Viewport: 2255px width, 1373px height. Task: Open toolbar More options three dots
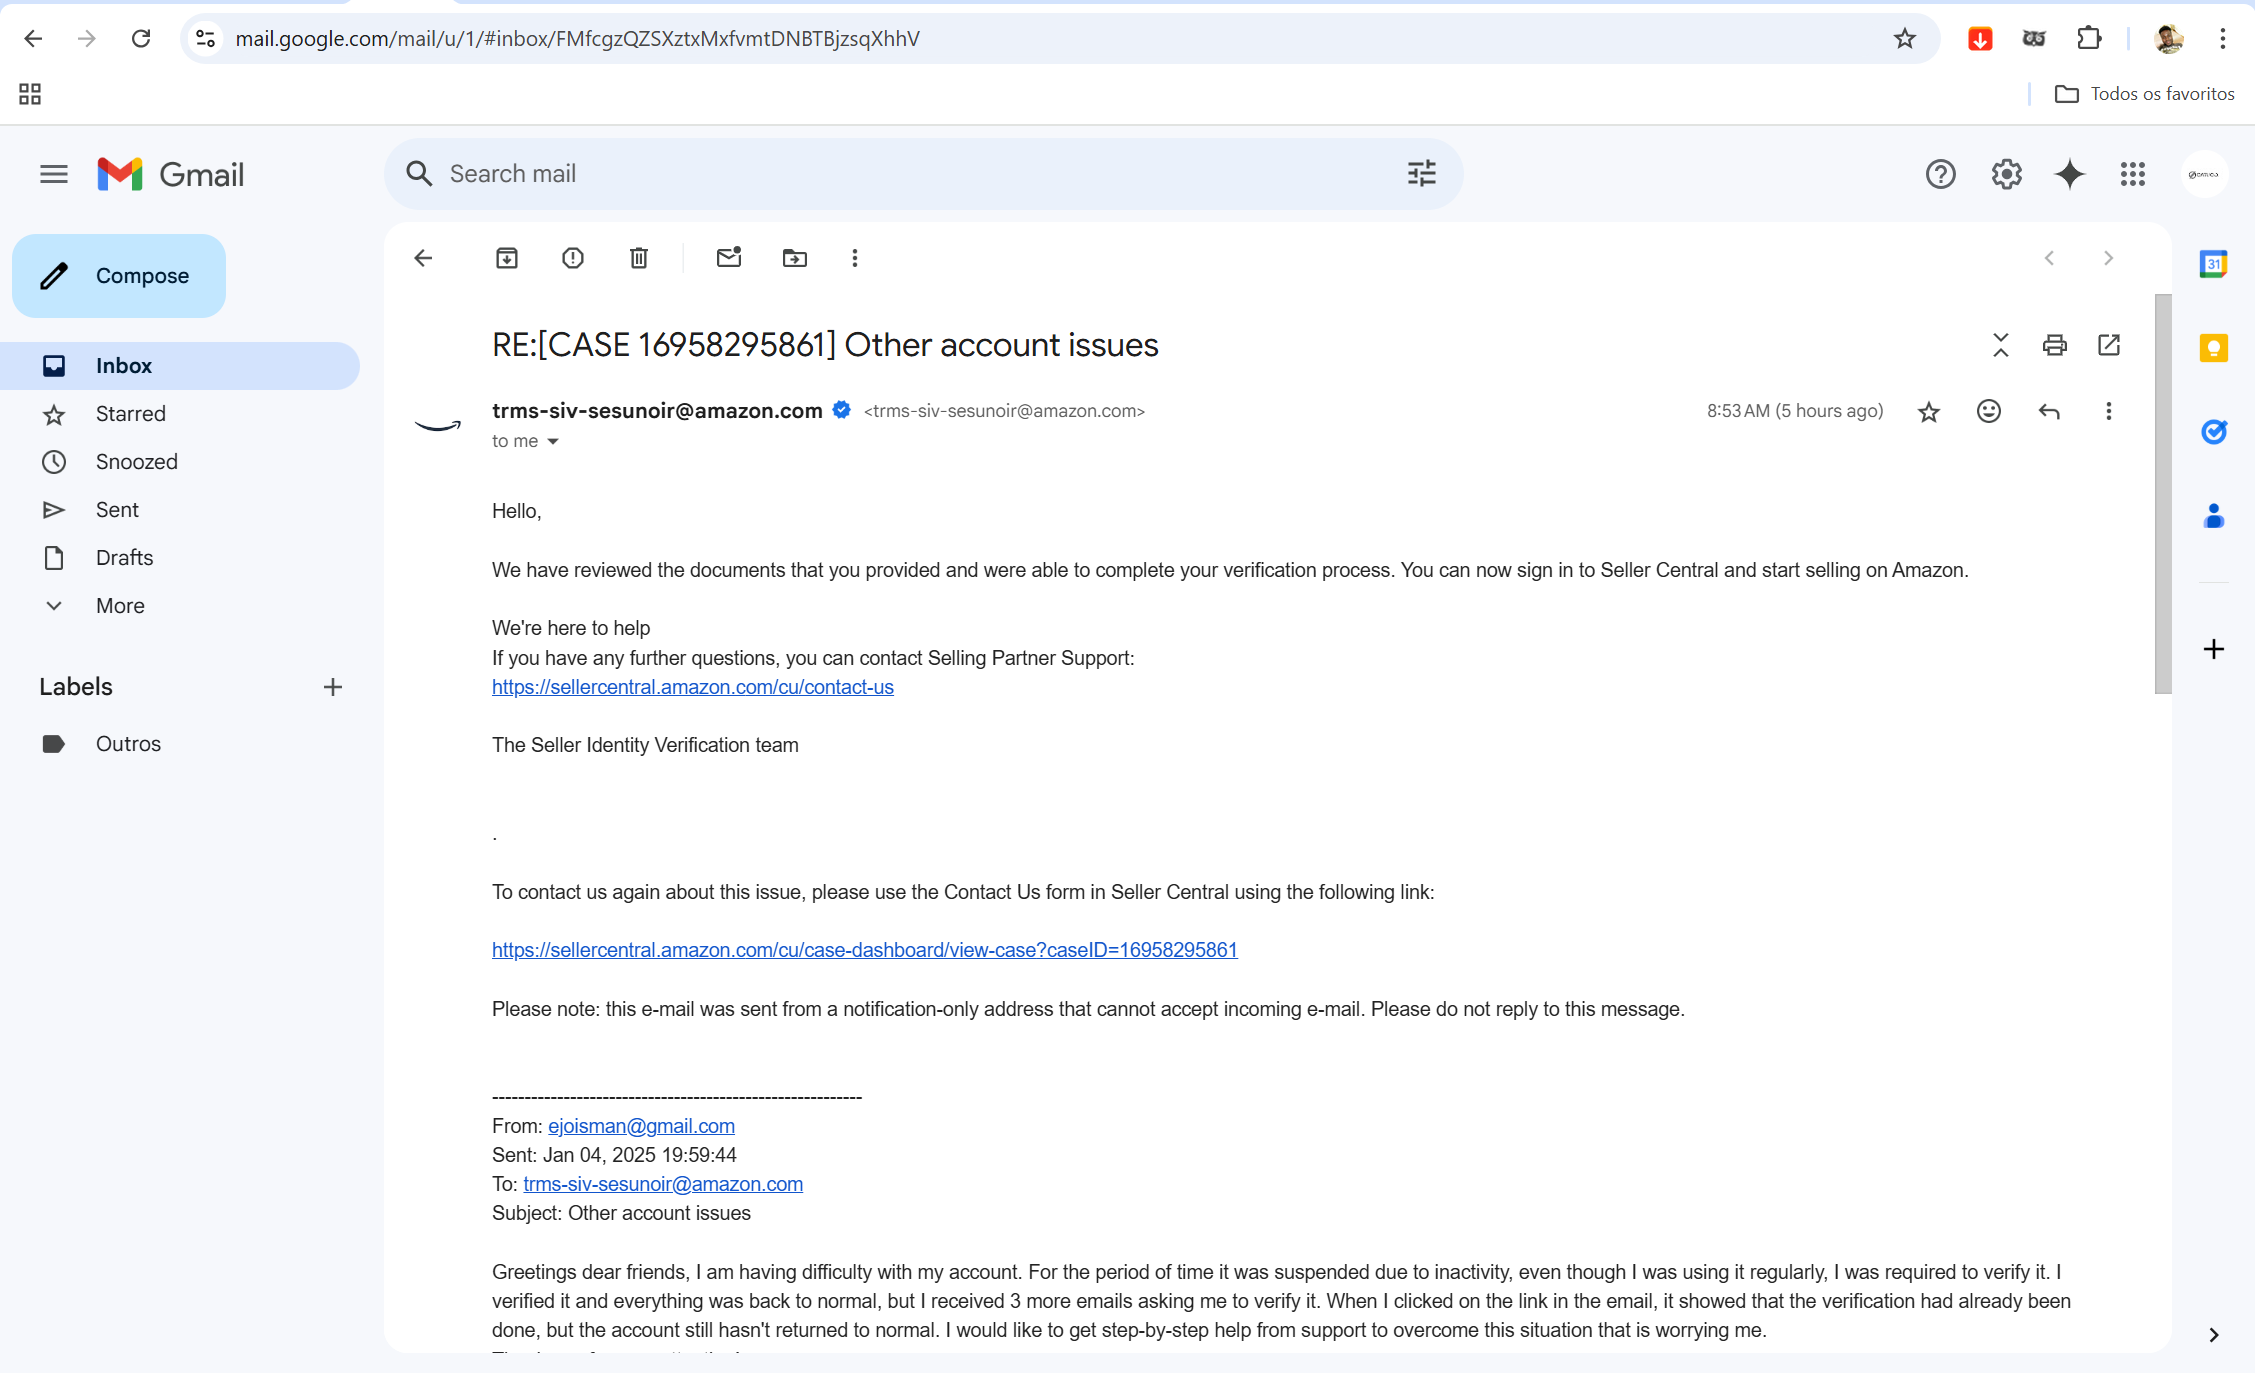tap(855, 258)
